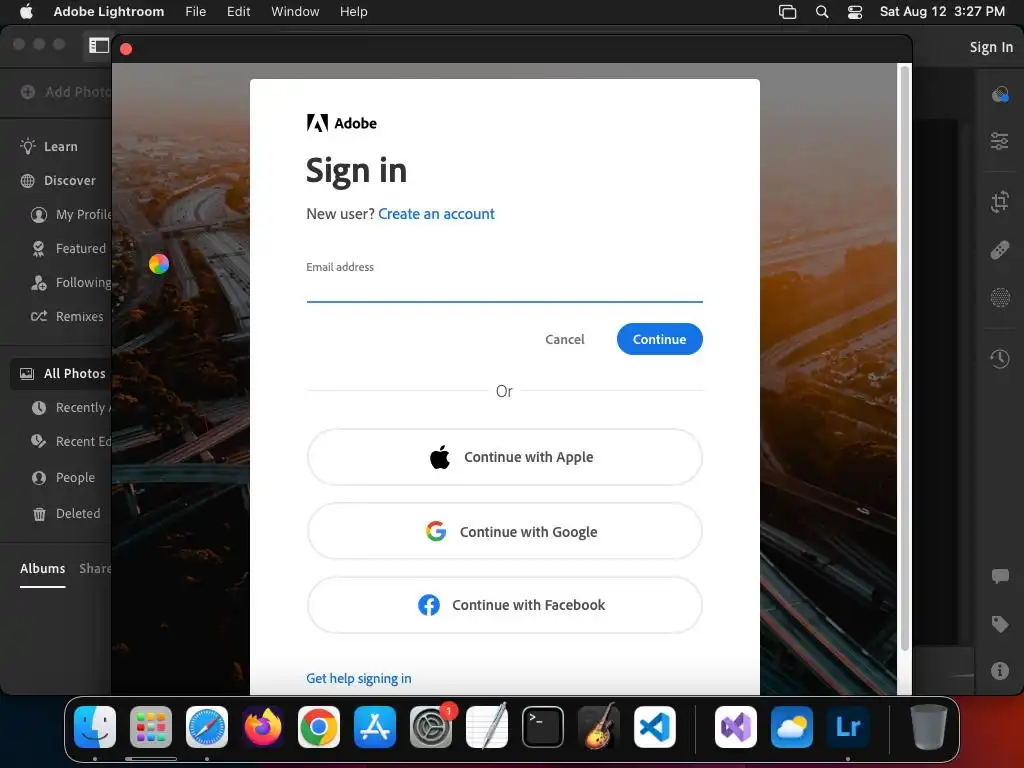Open the Discover globe icon

[27, 181]
